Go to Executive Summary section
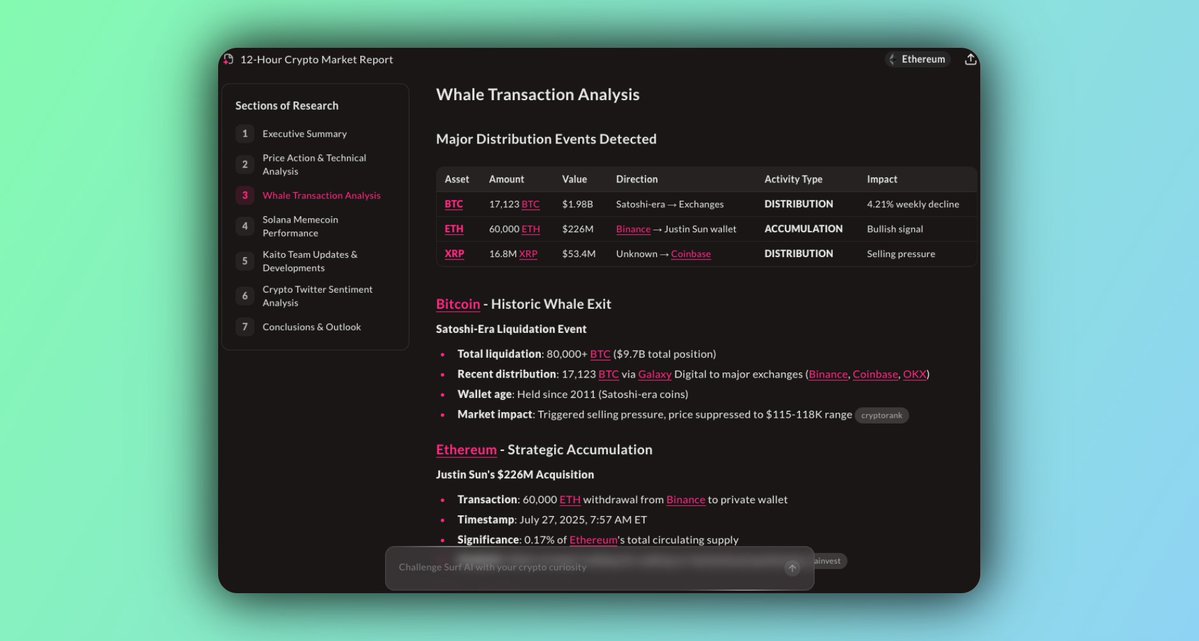Screen dimensions: 1199x641 pyautogui.click(x=304, y=134)
